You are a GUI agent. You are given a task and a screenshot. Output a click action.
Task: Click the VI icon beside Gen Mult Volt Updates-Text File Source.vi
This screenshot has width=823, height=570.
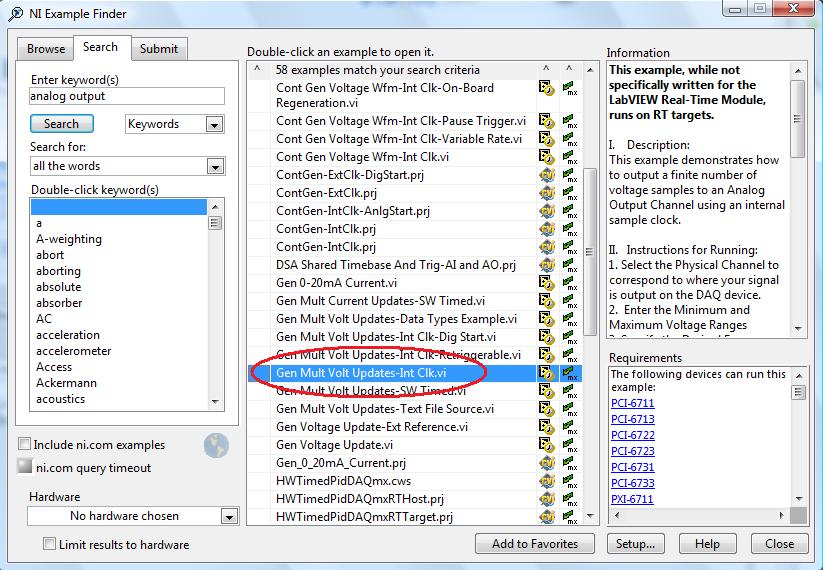(x=546, y=409)
